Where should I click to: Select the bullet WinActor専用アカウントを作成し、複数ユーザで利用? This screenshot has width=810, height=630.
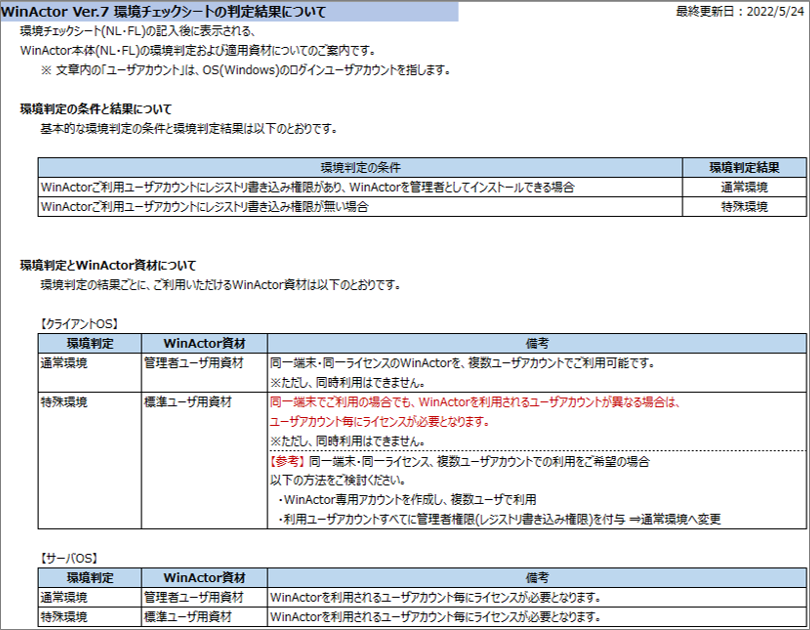[x=406, y=500]
